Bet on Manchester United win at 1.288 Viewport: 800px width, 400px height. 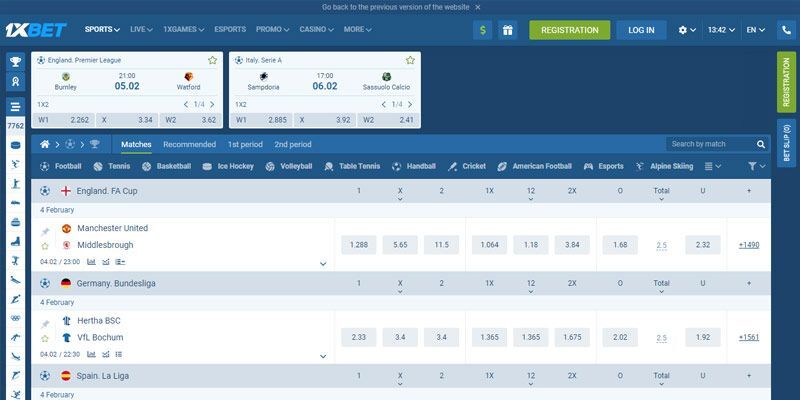pyautogui.click(x=359, y=245)
